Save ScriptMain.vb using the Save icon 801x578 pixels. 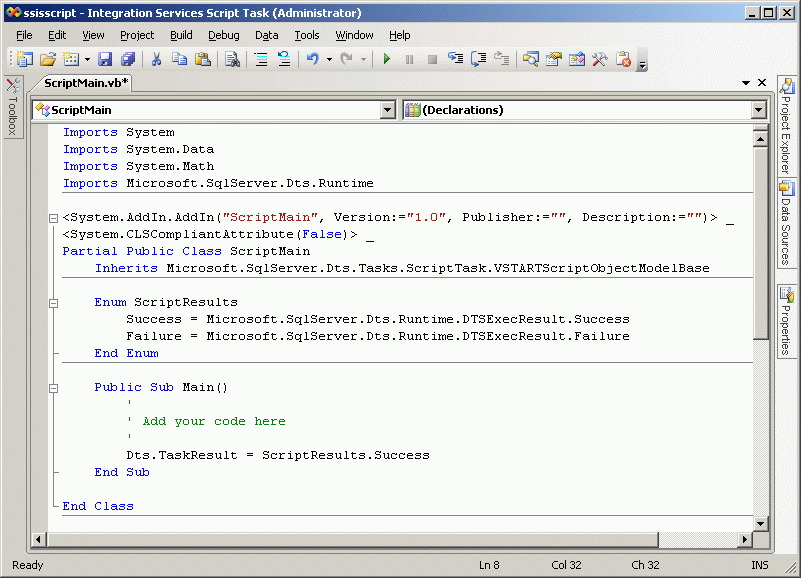tap(105, 59)
